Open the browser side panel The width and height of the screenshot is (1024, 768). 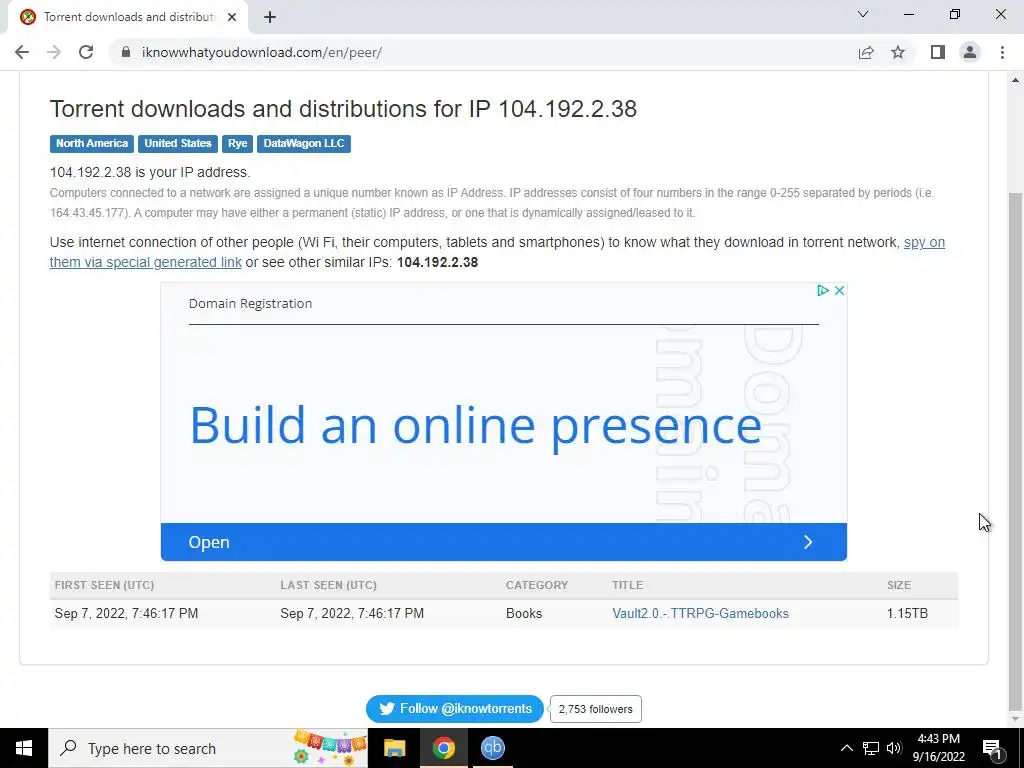click(938, 52)
